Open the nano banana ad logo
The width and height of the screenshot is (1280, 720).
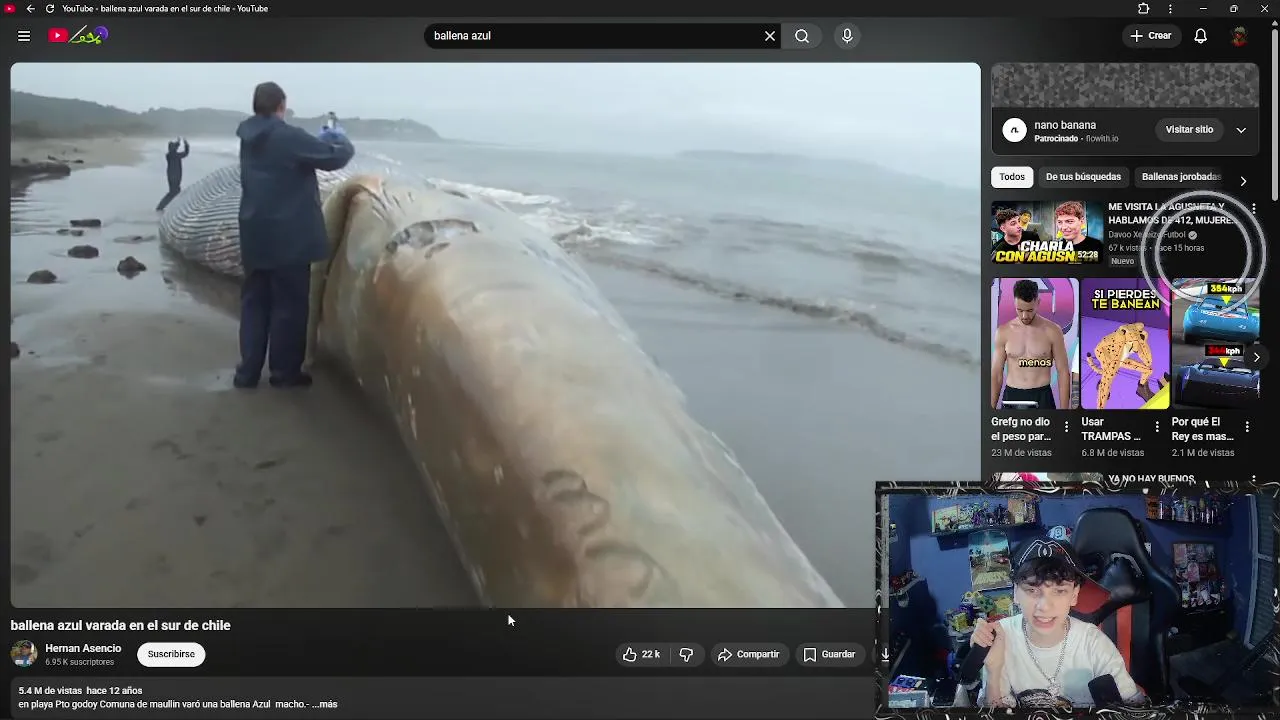(1014, 130)
